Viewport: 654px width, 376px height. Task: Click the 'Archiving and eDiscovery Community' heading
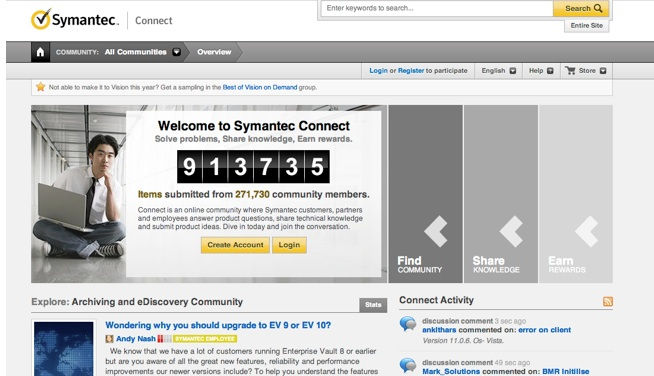[x=157, y=302]
